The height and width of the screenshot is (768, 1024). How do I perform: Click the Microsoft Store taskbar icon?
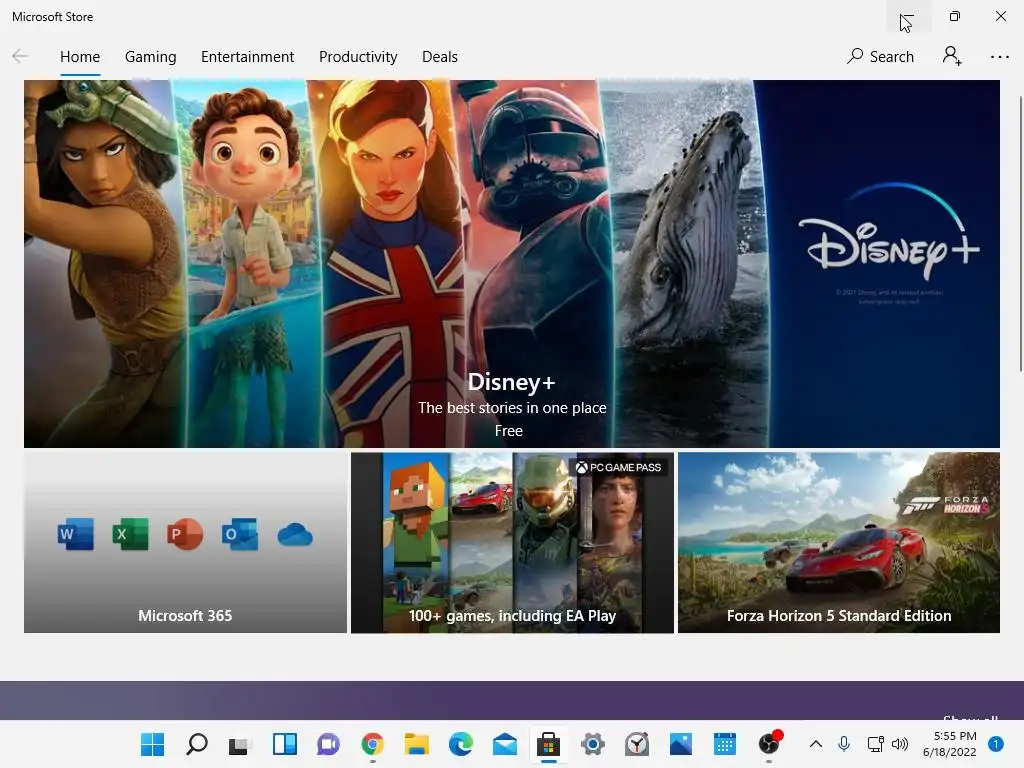[549, 744]
